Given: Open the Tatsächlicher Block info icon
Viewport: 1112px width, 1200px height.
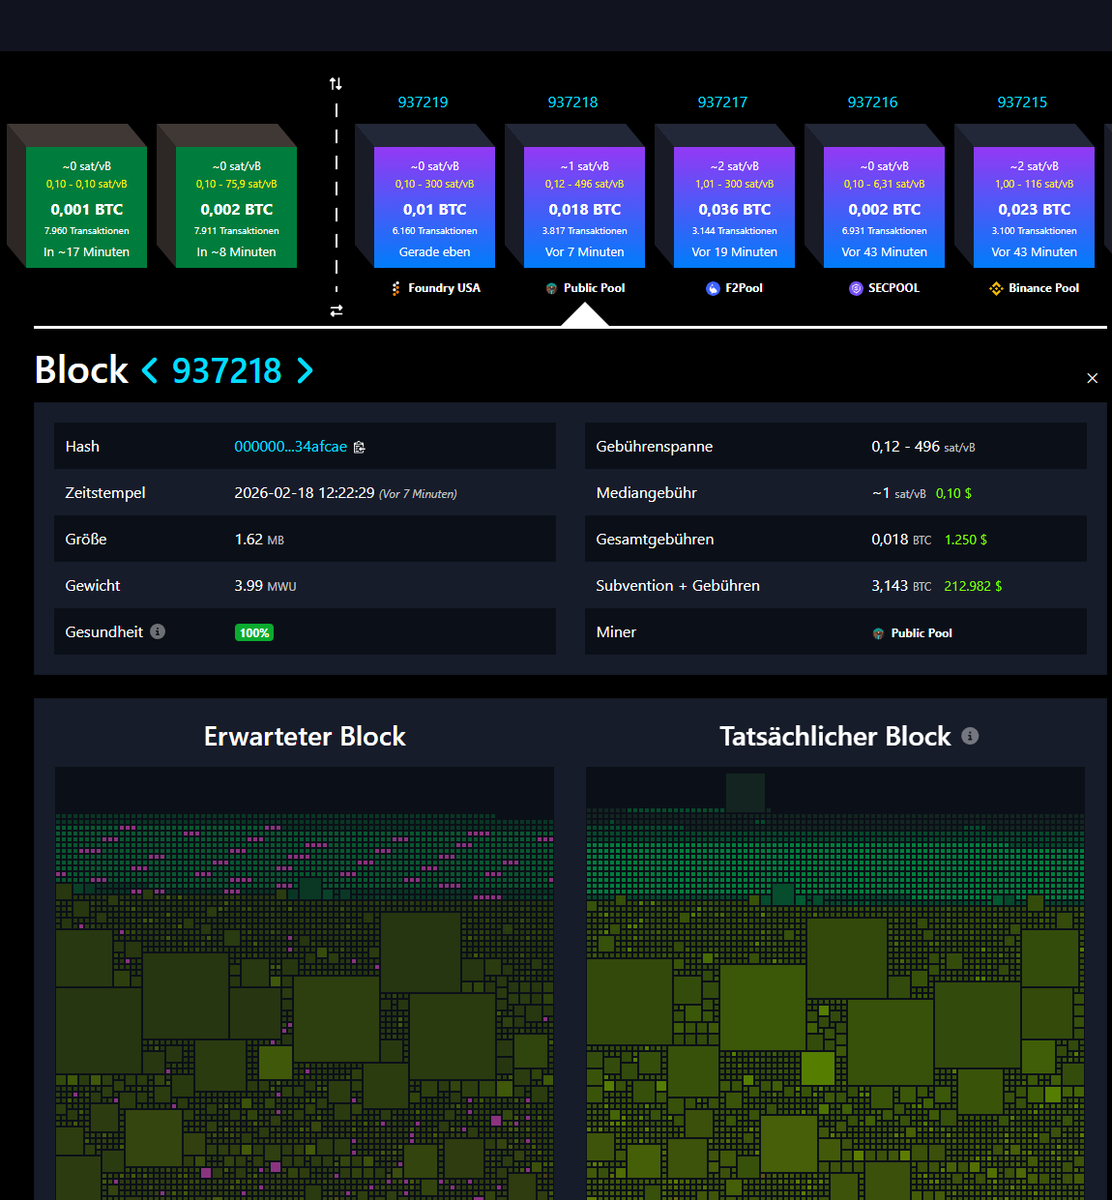Looking at the screenshot, I should (968, 736).
